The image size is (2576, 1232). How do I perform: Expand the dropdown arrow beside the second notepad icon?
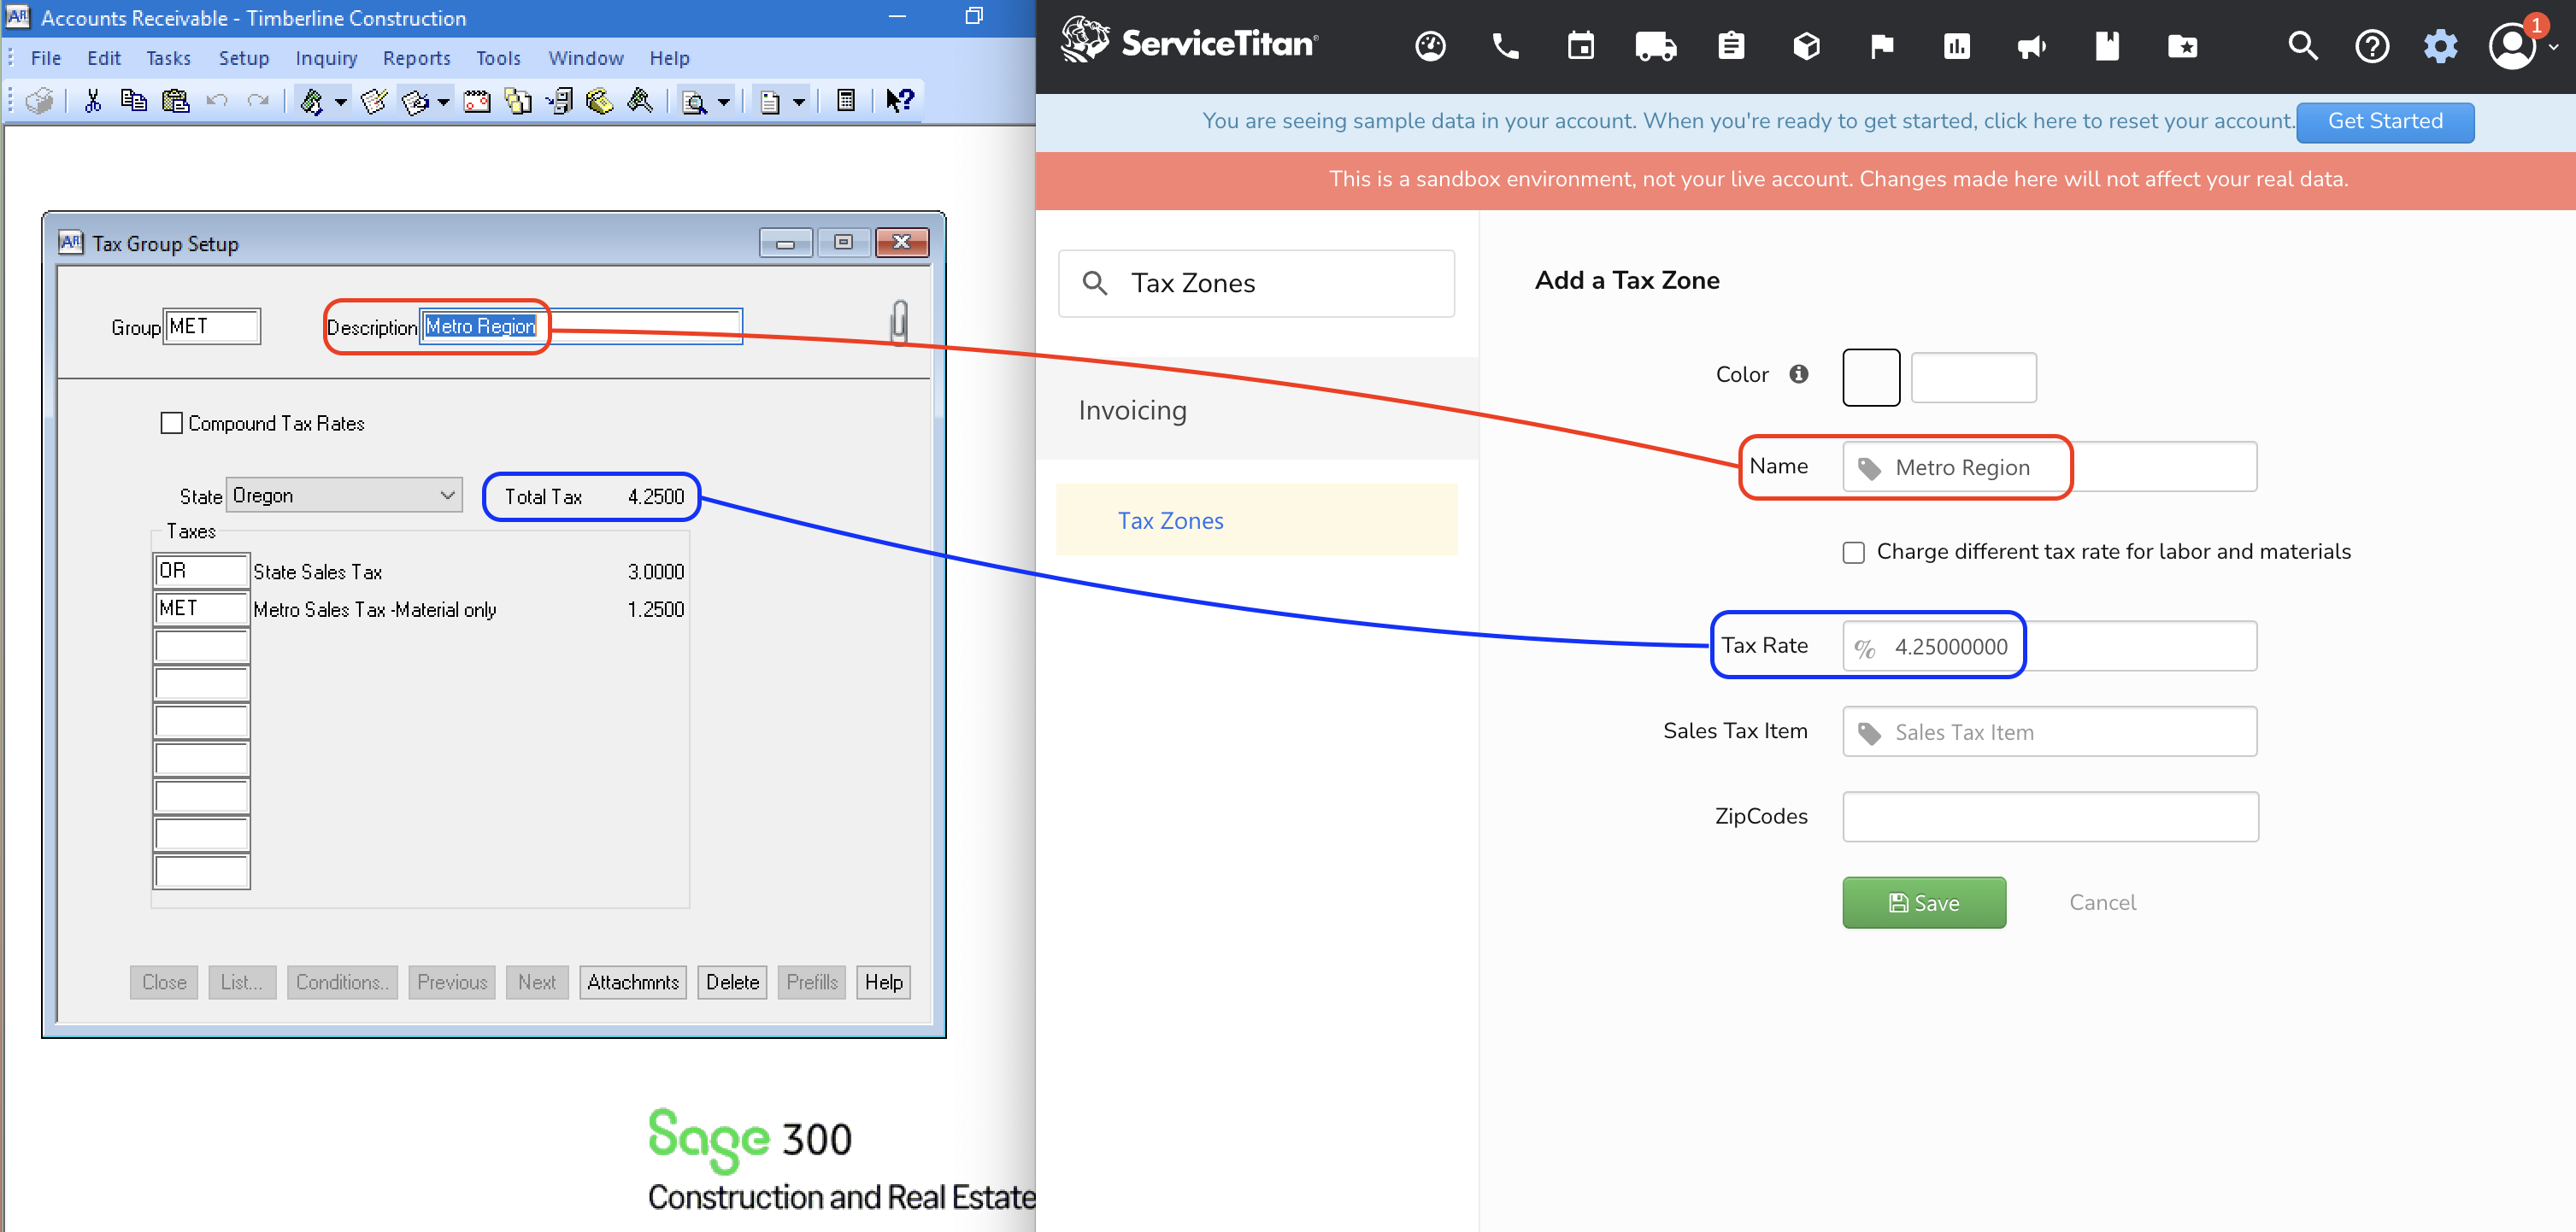click(x=443, y=102)
